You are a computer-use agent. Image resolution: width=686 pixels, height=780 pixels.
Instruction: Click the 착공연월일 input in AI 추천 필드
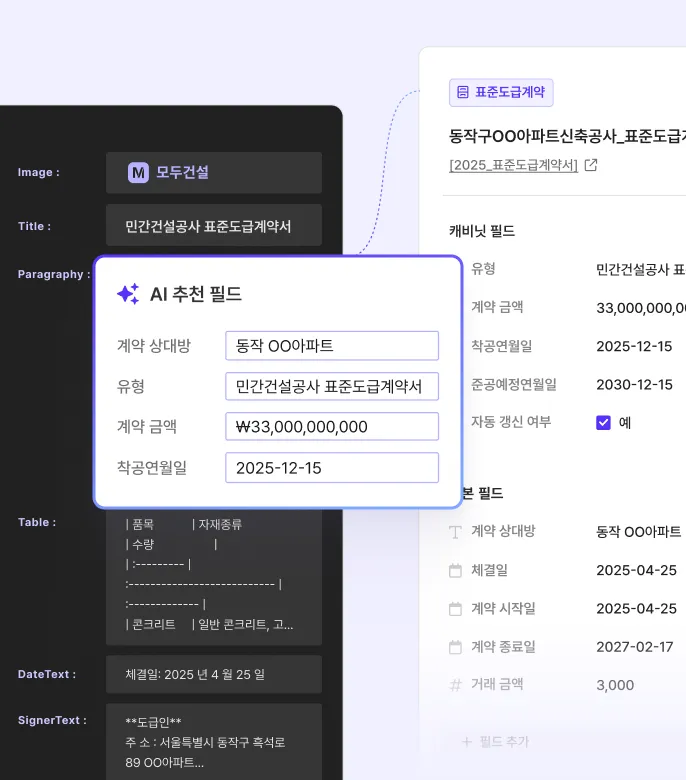pyautogui.click(x=332, y=468)
